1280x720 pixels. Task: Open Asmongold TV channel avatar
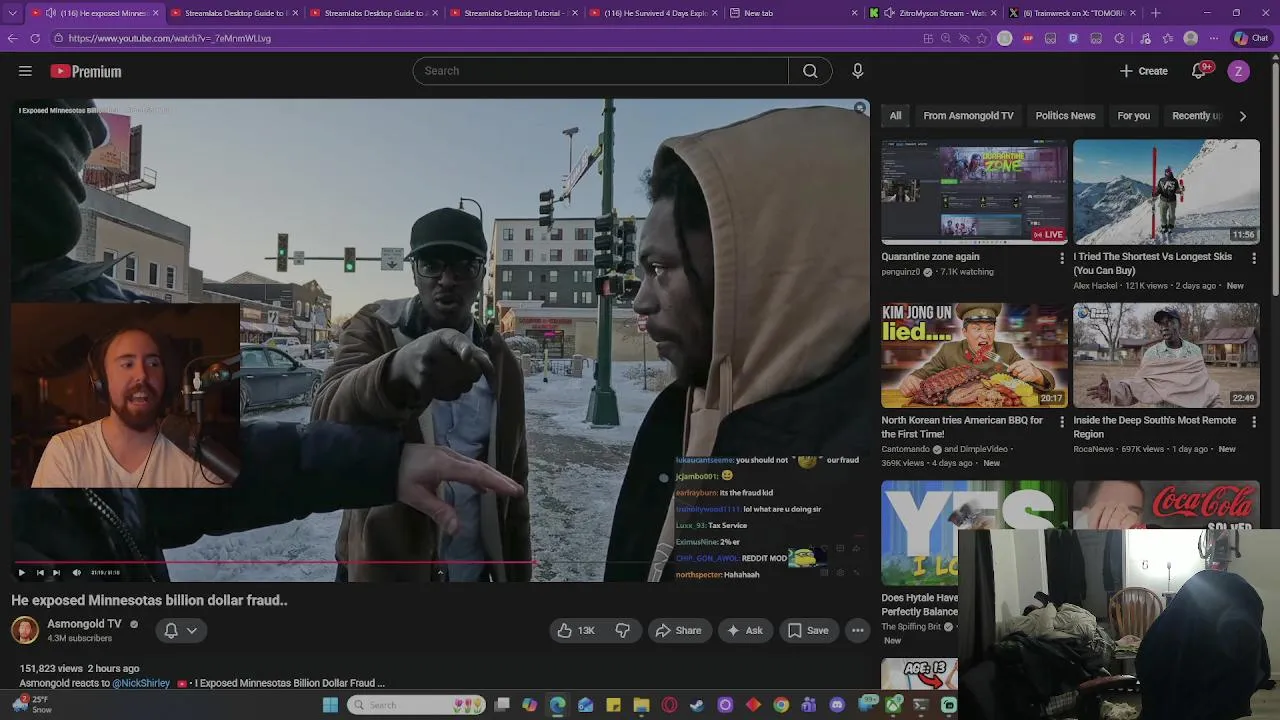(x=25, y=630)
